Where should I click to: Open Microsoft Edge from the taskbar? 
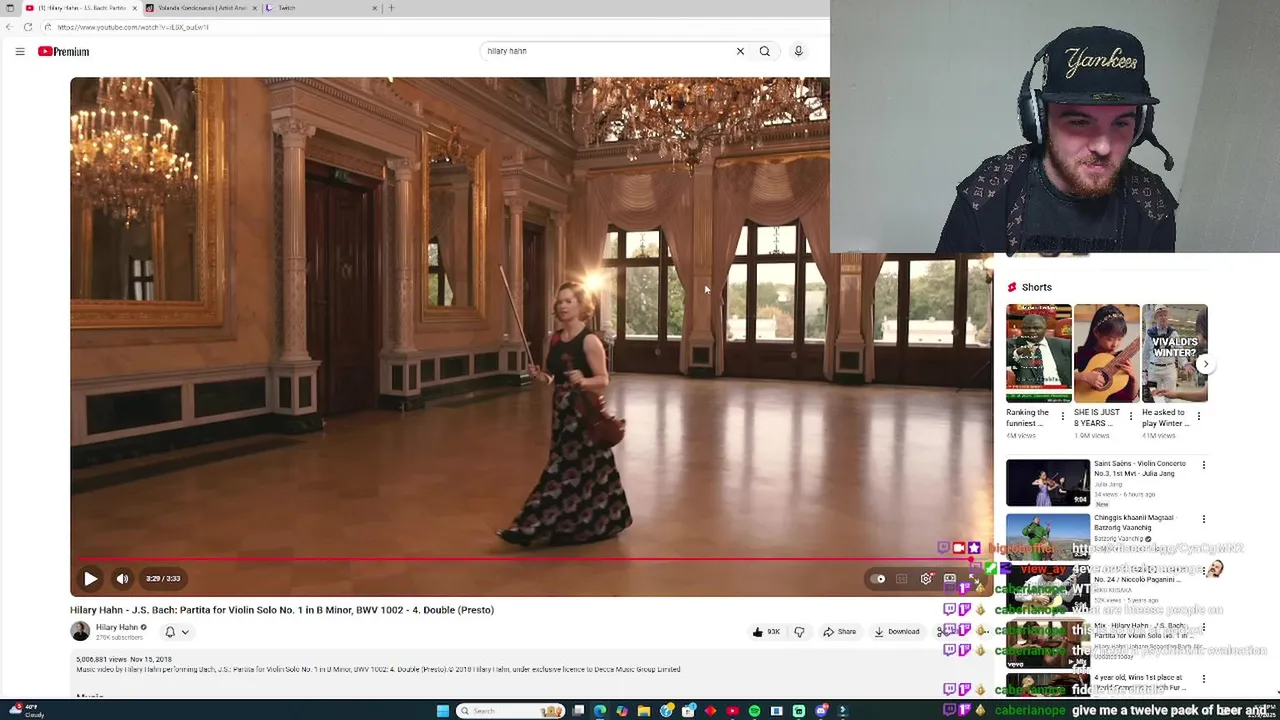click(x=599, y=711)
